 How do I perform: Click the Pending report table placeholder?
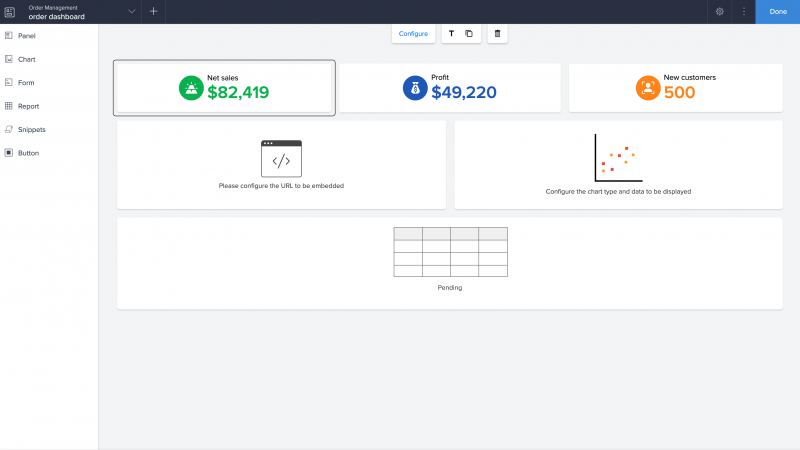(x=450, y=264)
